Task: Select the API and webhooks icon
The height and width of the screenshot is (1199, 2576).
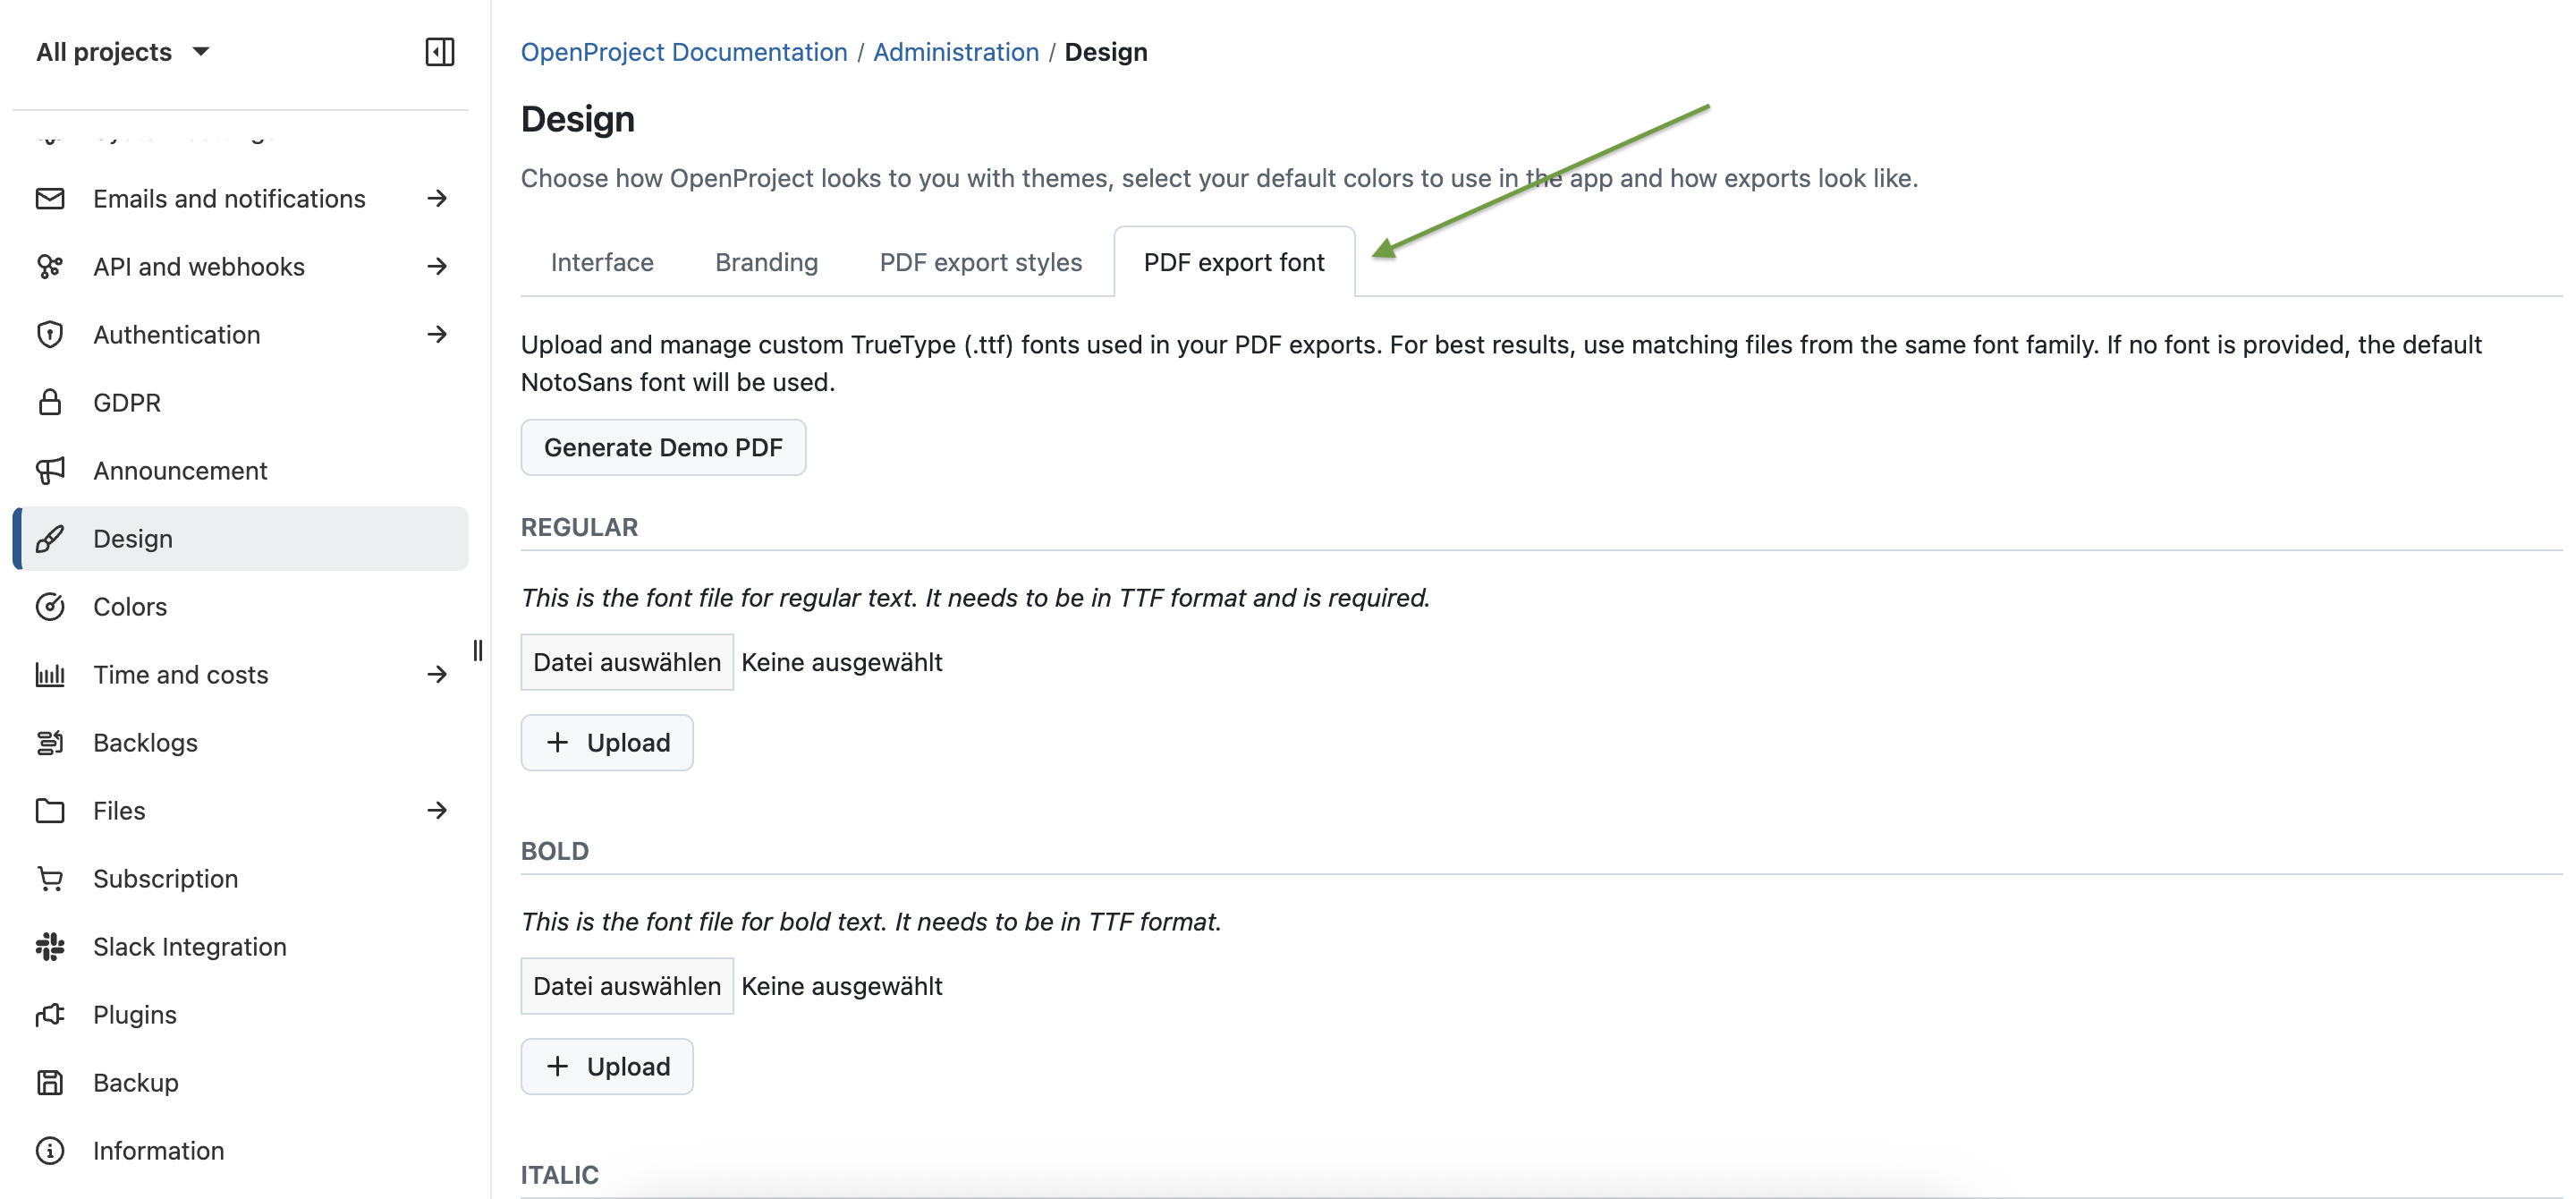Action: (x=50, y=266)
